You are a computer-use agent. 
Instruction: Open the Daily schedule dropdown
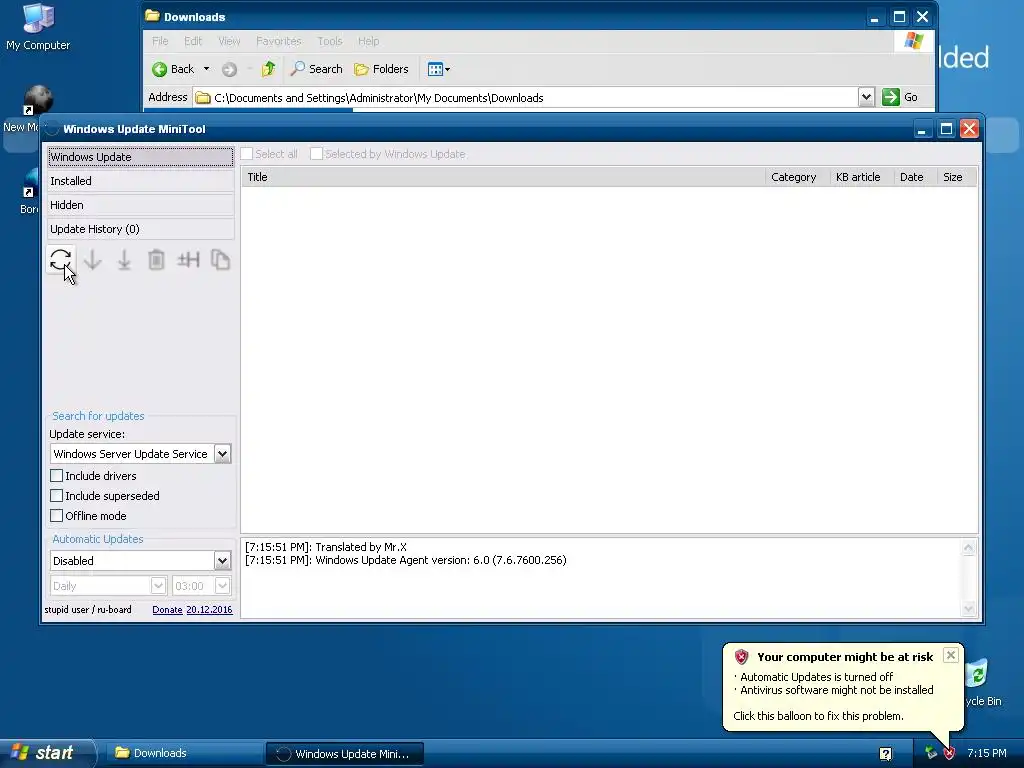click(x=158, y=586)
